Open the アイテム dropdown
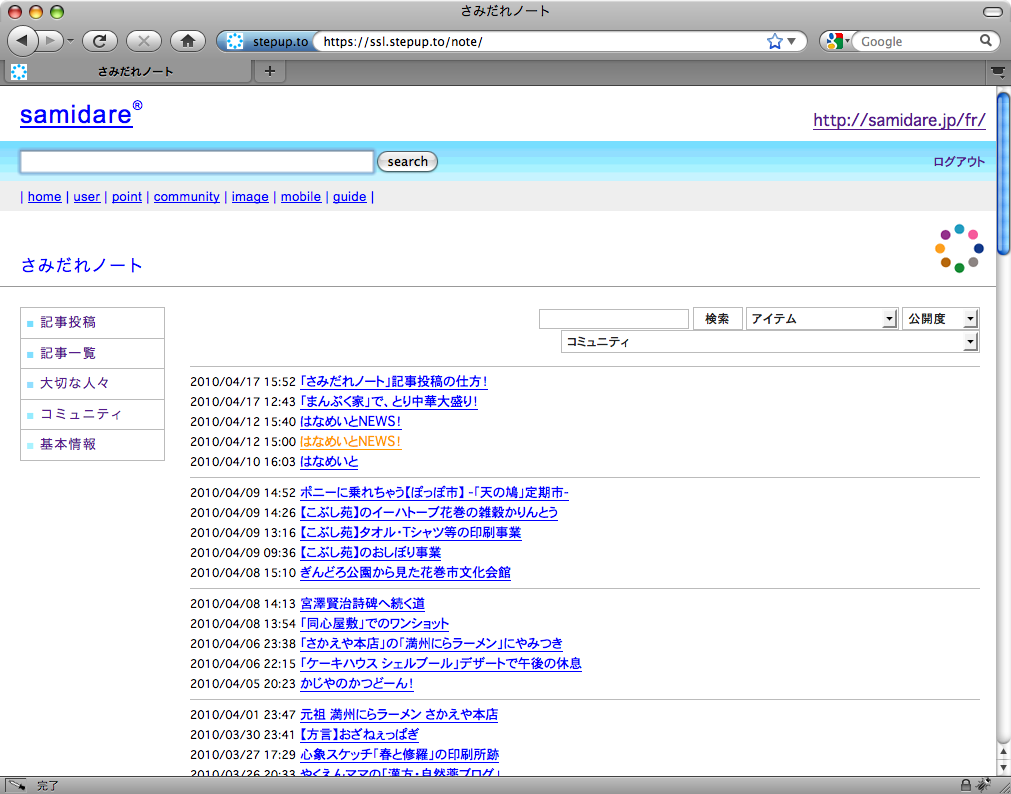 coord(821,319)
